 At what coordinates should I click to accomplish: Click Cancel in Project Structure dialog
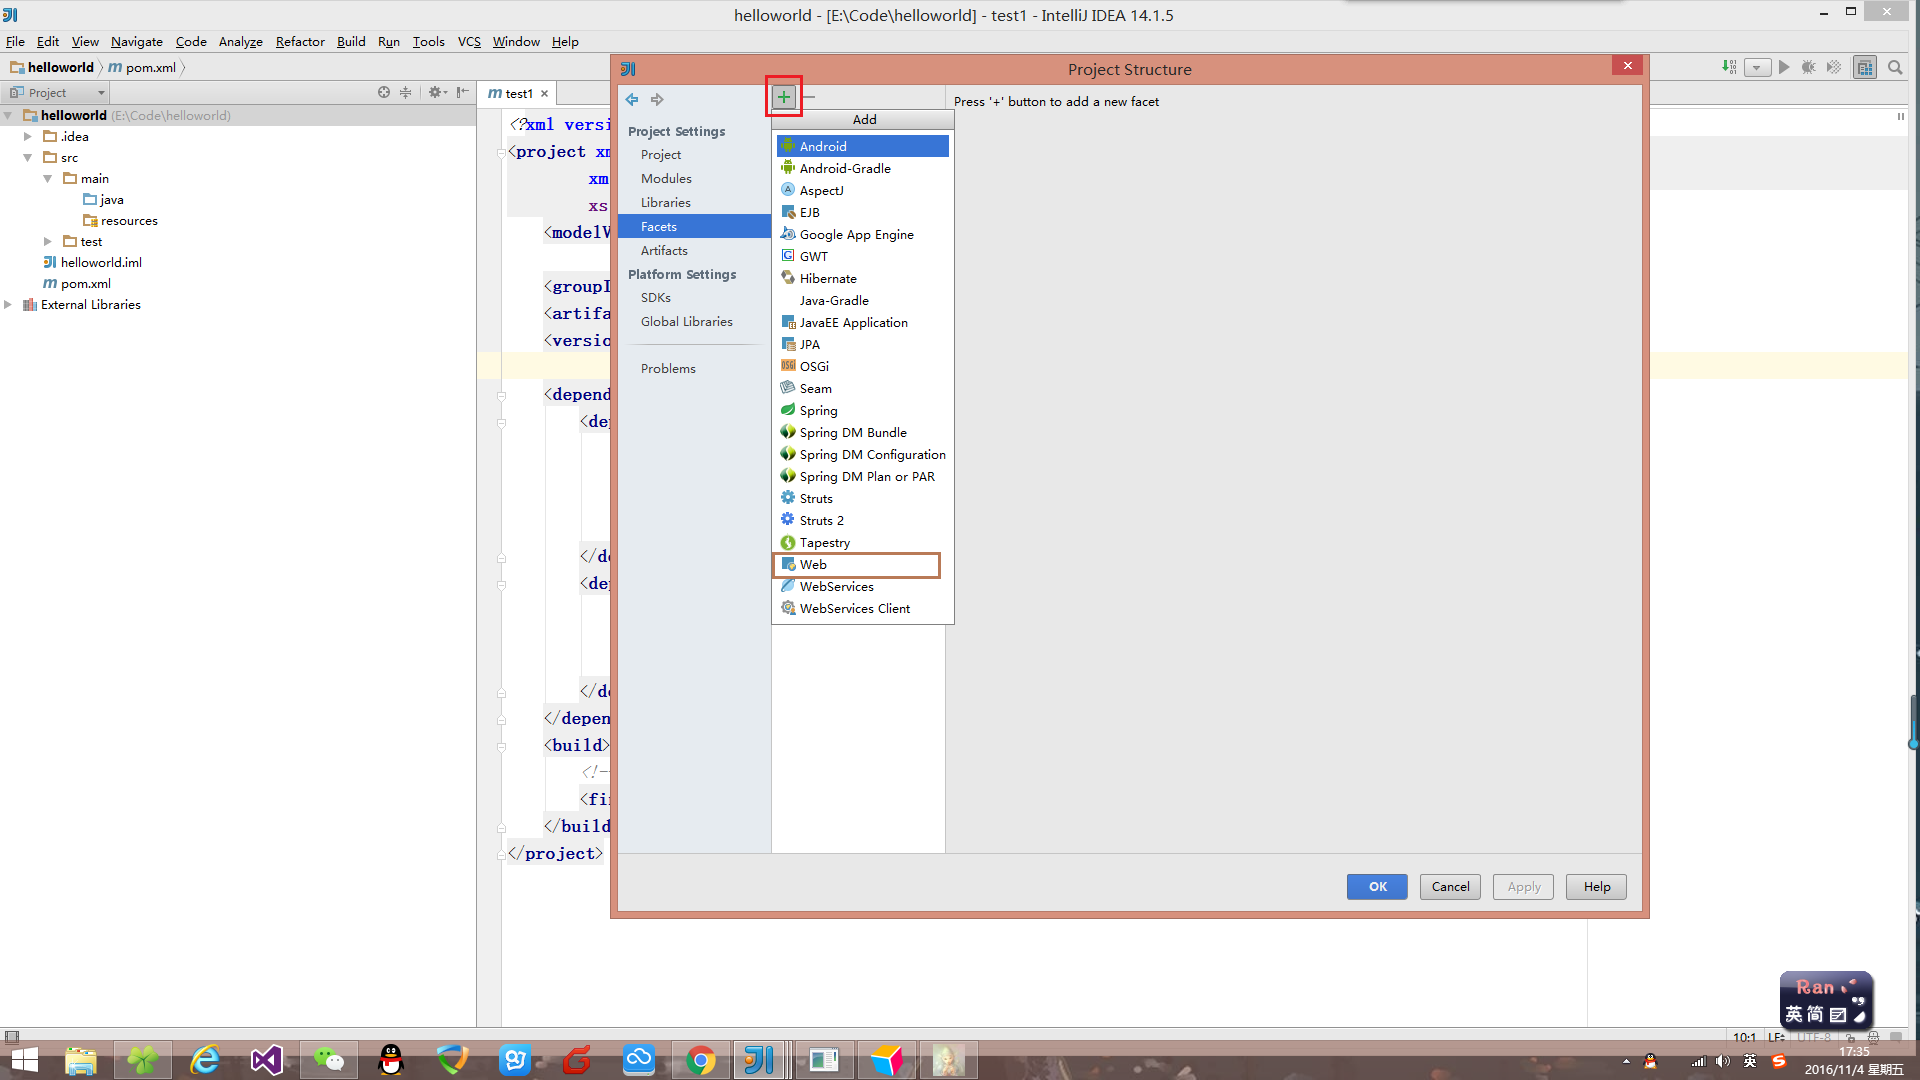[x=1450, y=887]
